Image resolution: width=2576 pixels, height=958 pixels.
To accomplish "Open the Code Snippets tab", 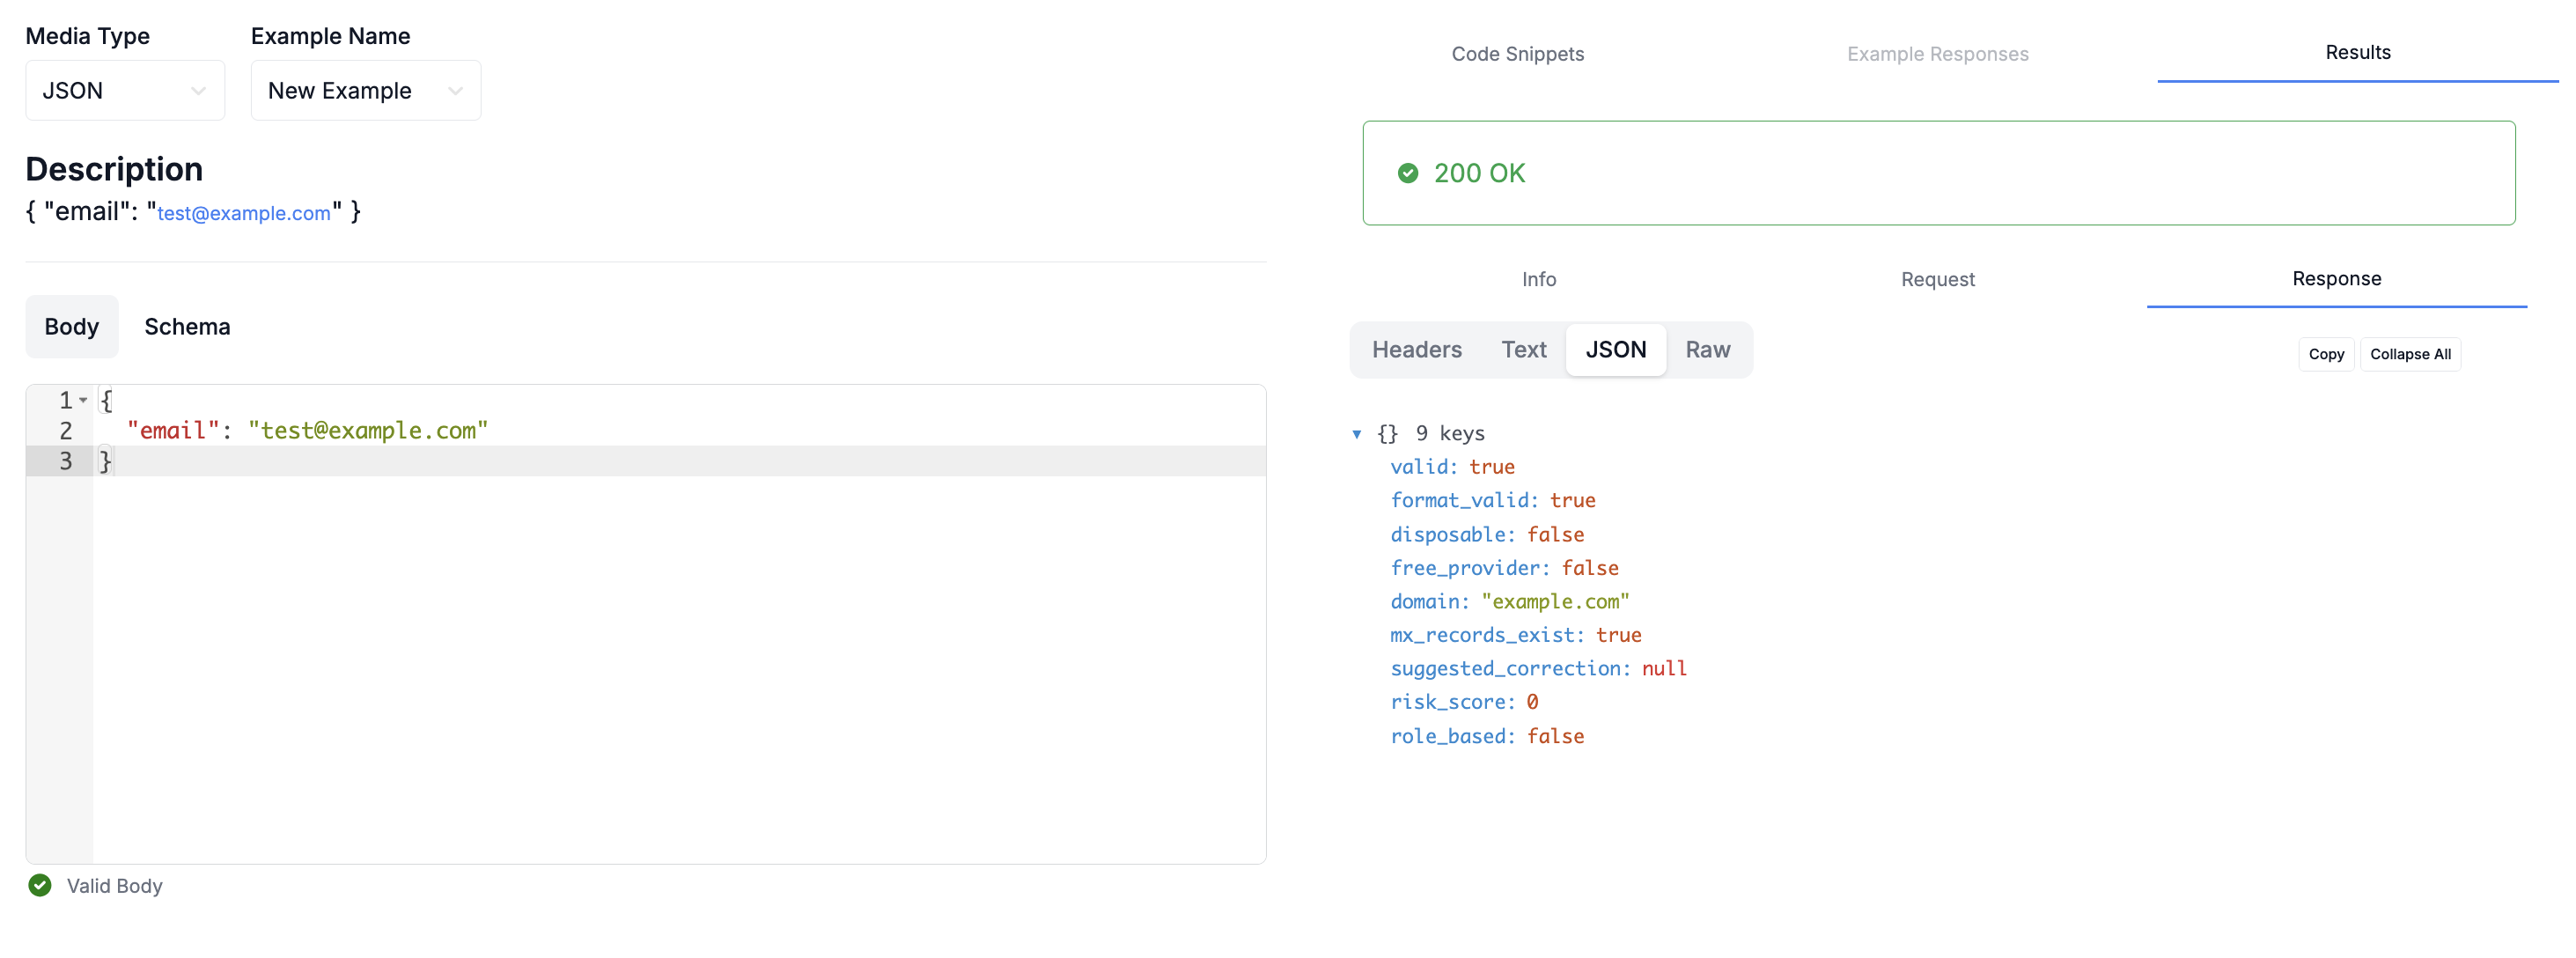I will click(x=1516, y=53).
